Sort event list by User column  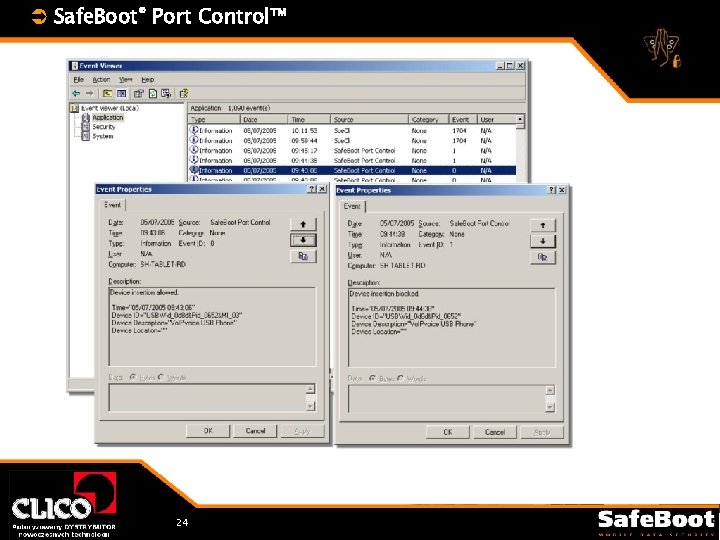click(496, 119)
